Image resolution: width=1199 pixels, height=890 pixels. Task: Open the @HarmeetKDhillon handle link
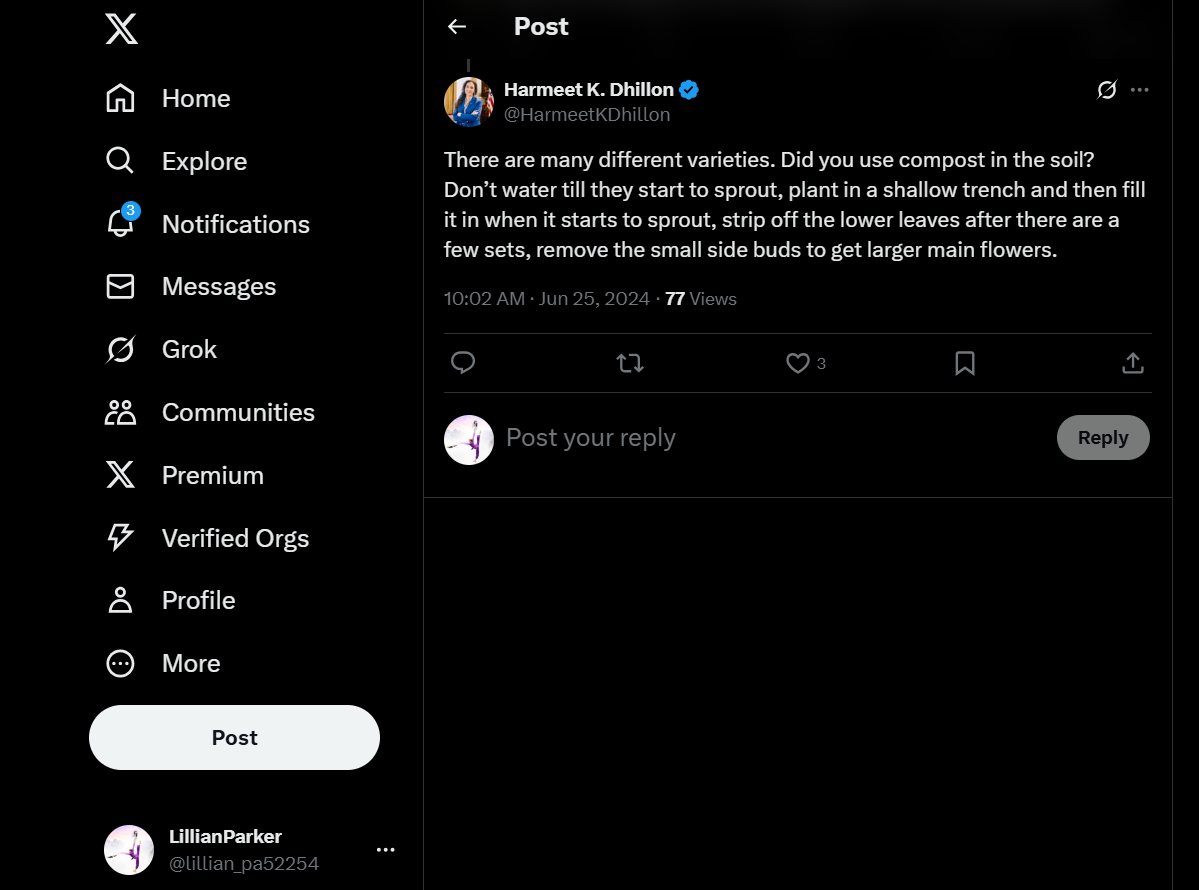tap(587, 115)
